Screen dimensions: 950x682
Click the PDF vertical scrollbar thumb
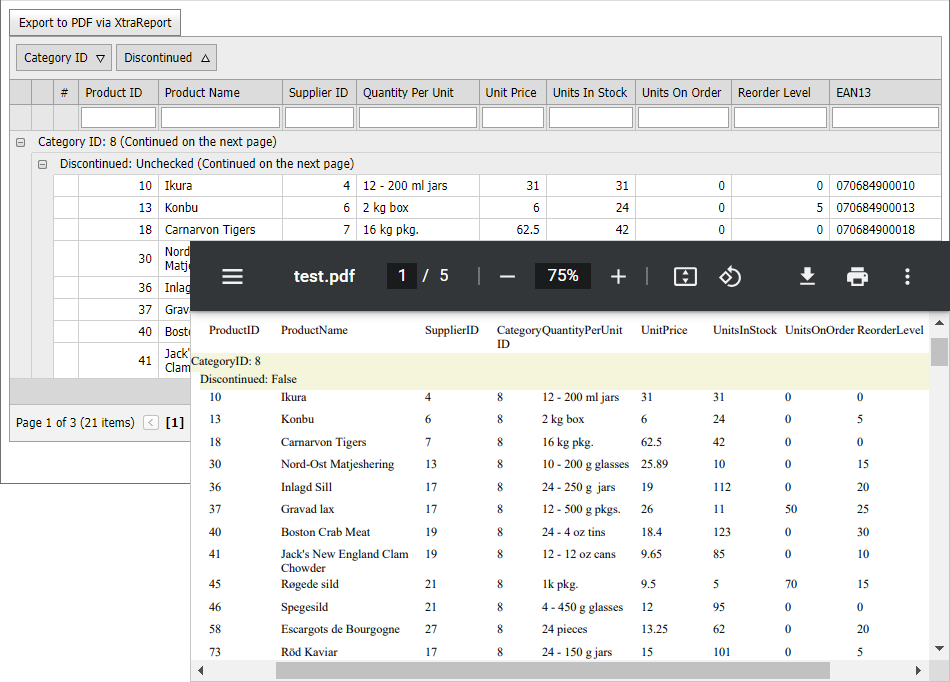[939, 352]
